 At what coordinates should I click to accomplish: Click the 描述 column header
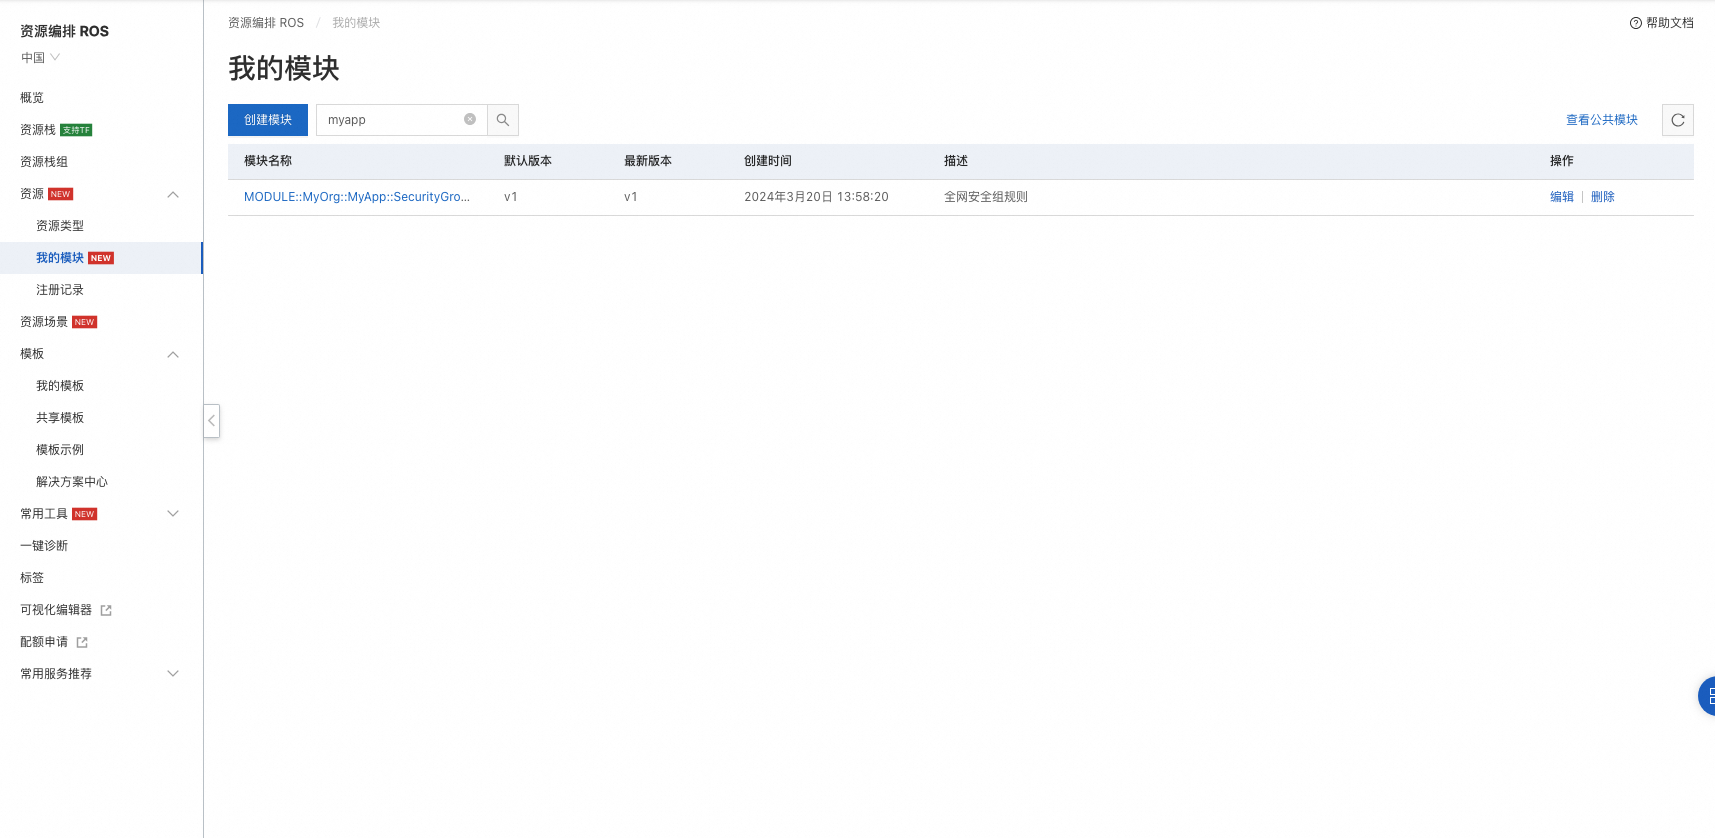(956, 161)
